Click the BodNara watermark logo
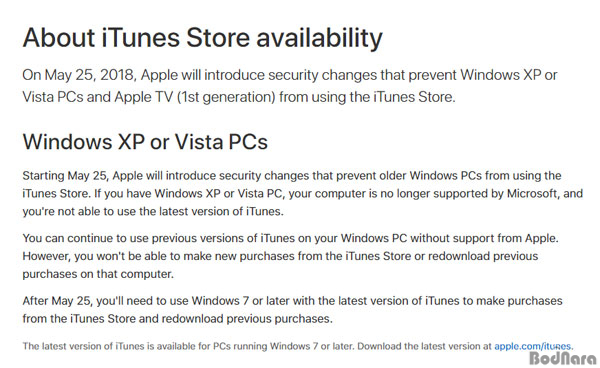This screenshot has height=368, width=600. (x=563, y=359)
